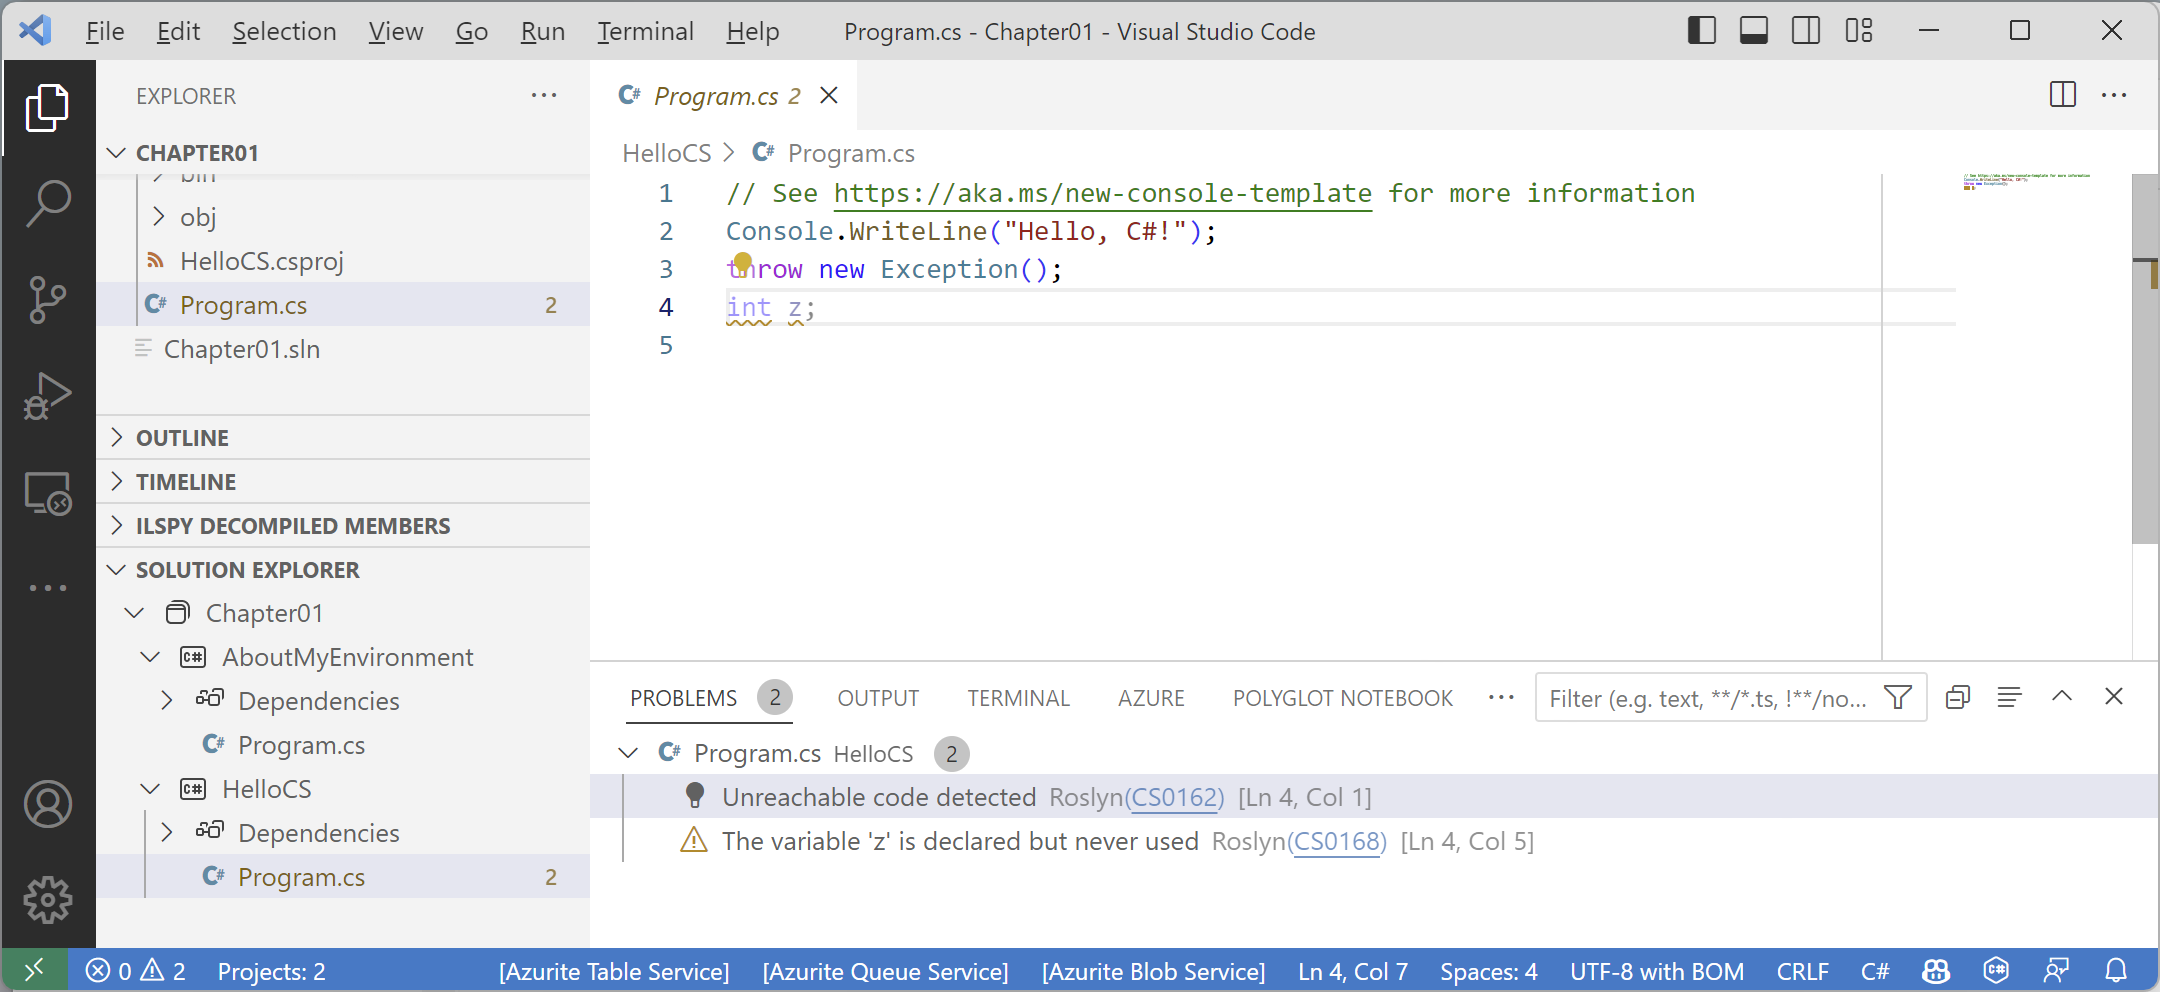Click the split editor right icon
This screenshot has width=2161, height=992.
coord(2062,95)
